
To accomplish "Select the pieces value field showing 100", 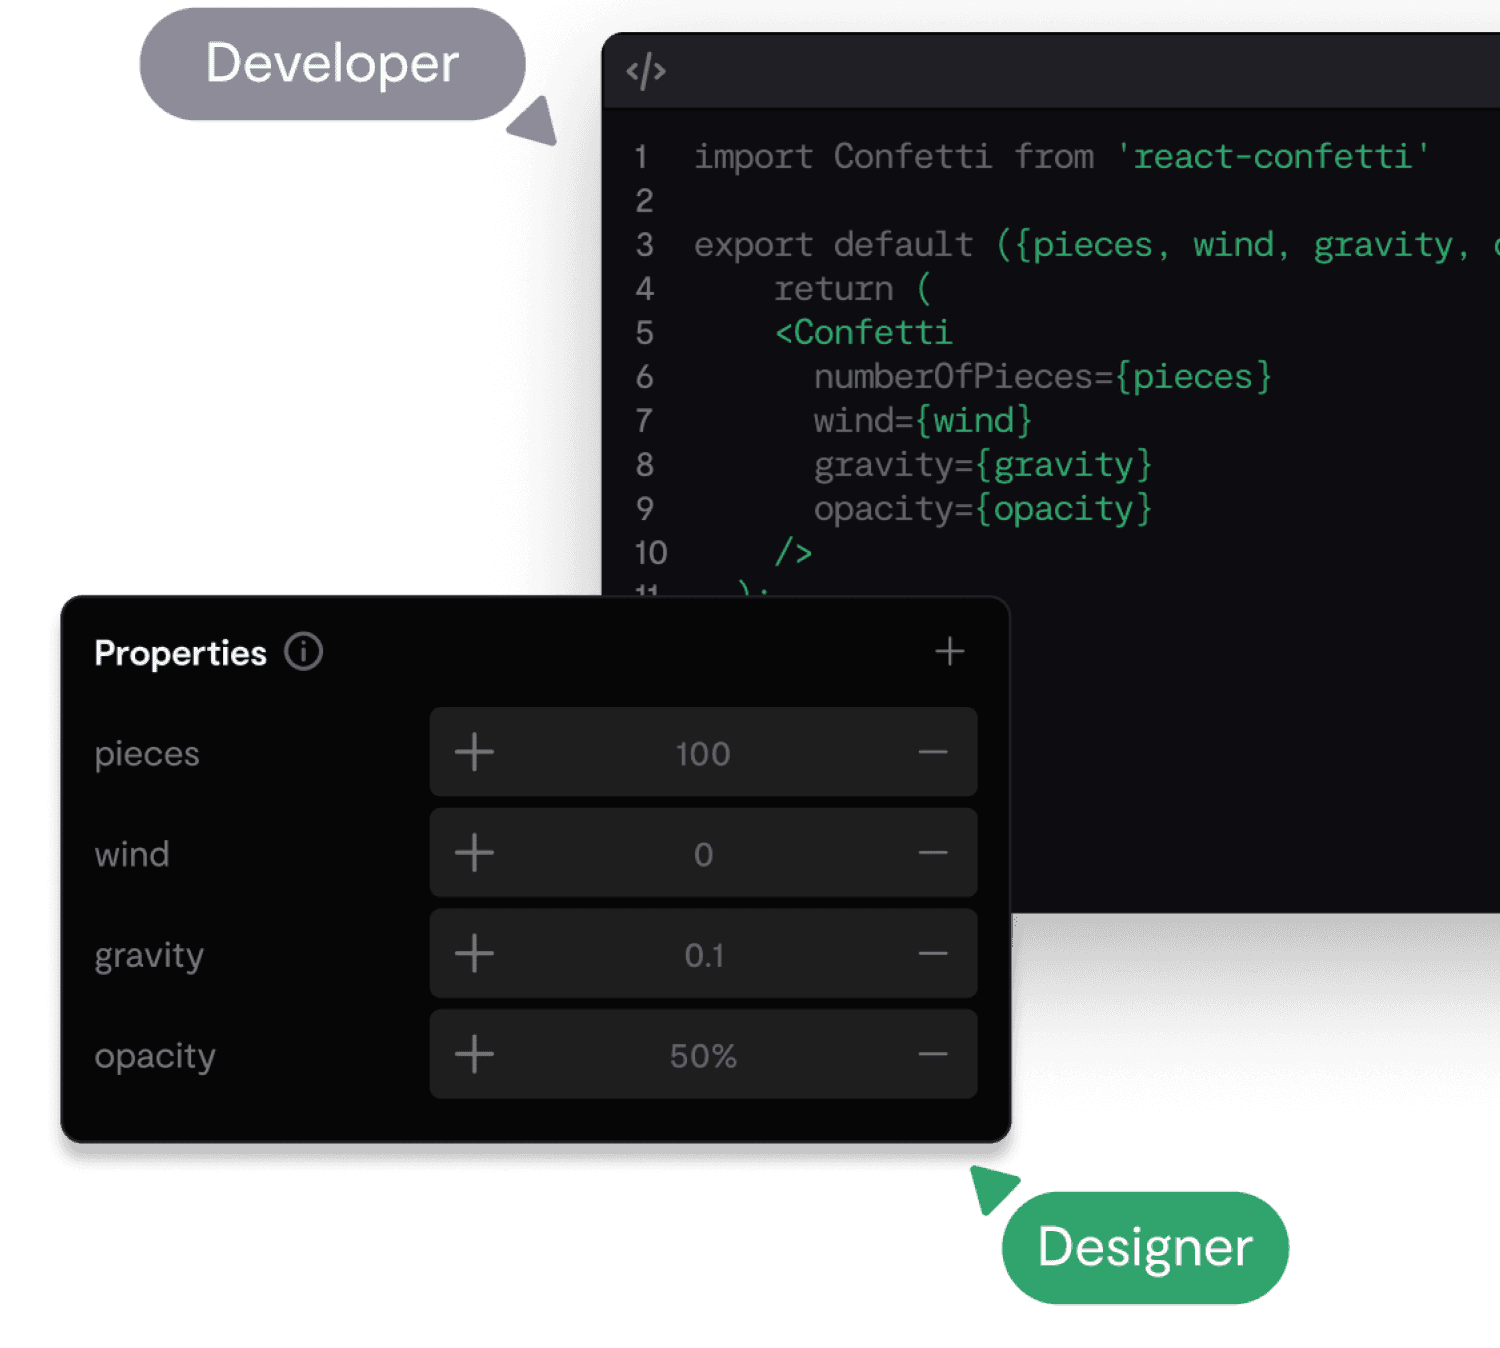I will (x=702, y=753).
